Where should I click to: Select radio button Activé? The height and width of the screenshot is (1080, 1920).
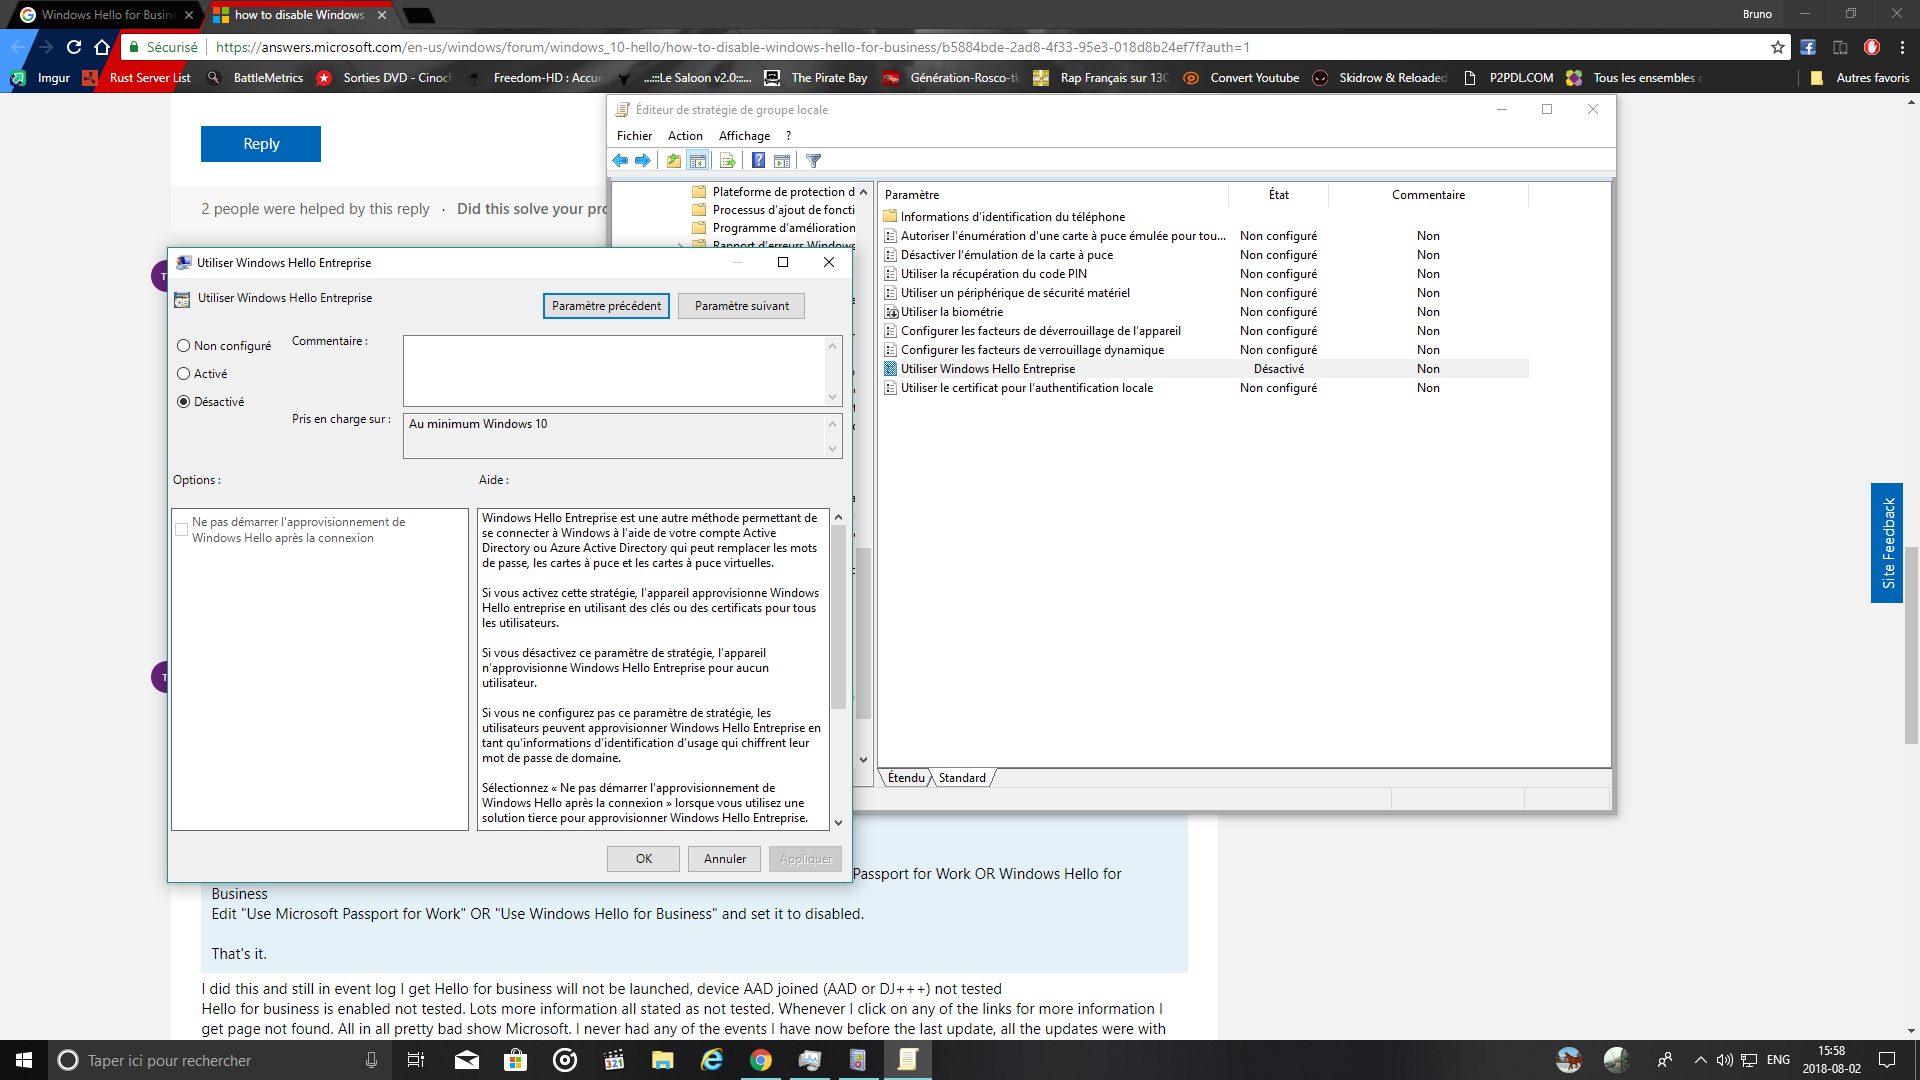[183, 373]
